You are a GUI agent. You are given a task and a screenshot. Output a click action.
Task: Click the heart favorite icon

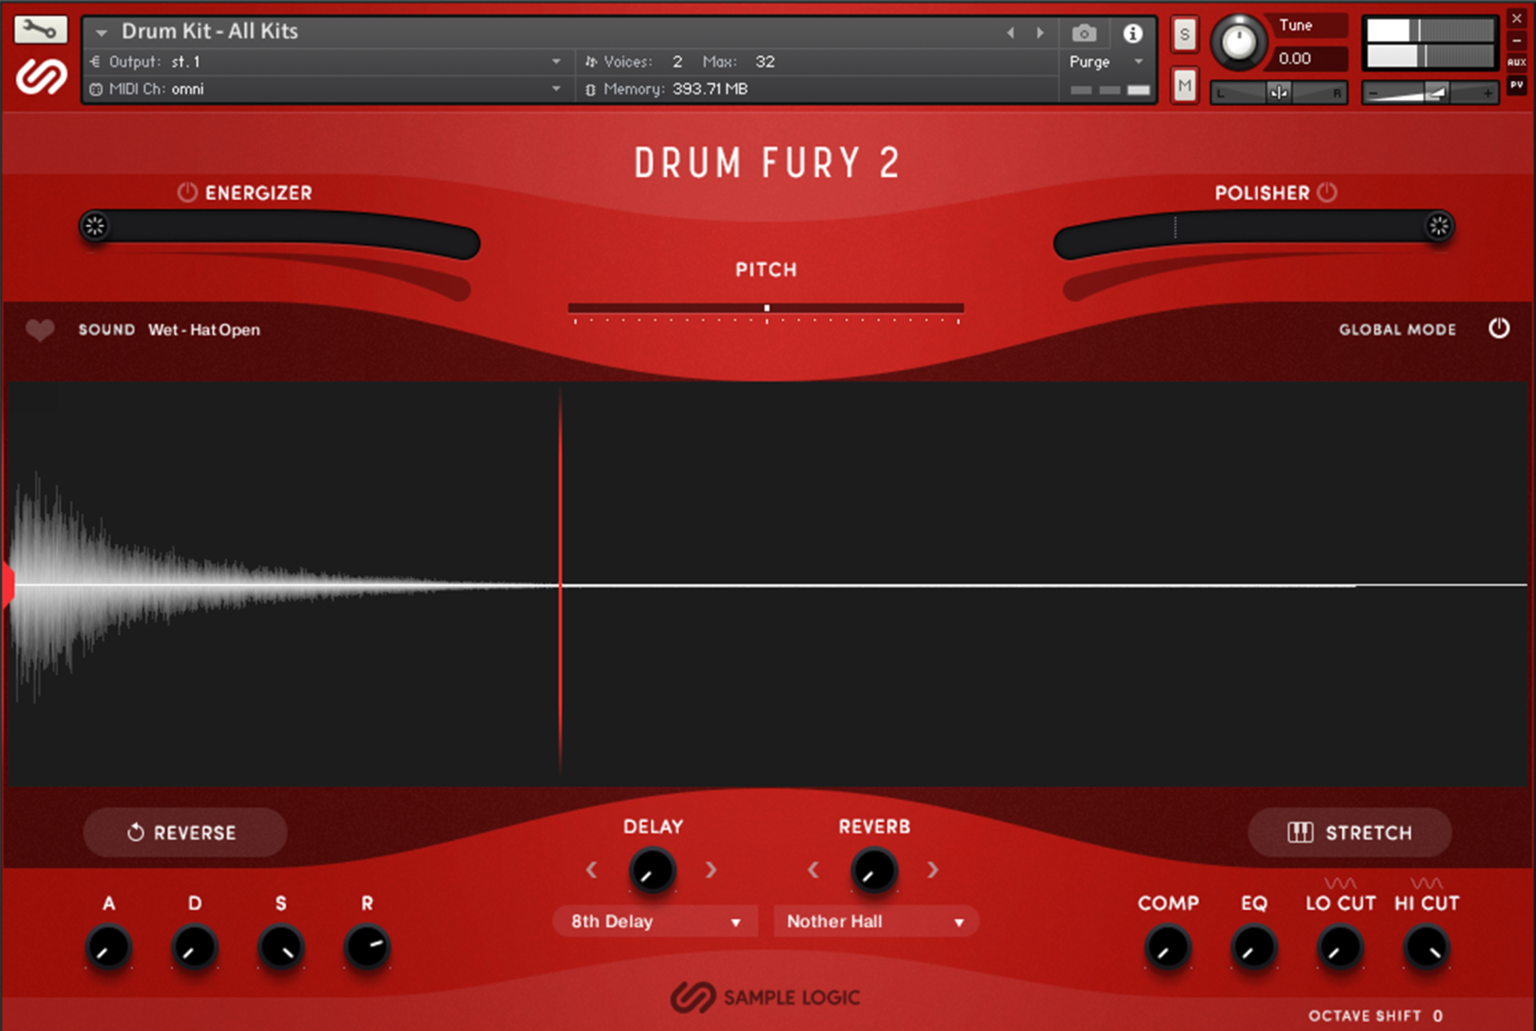pyautogui.click(x=39, y=330)
